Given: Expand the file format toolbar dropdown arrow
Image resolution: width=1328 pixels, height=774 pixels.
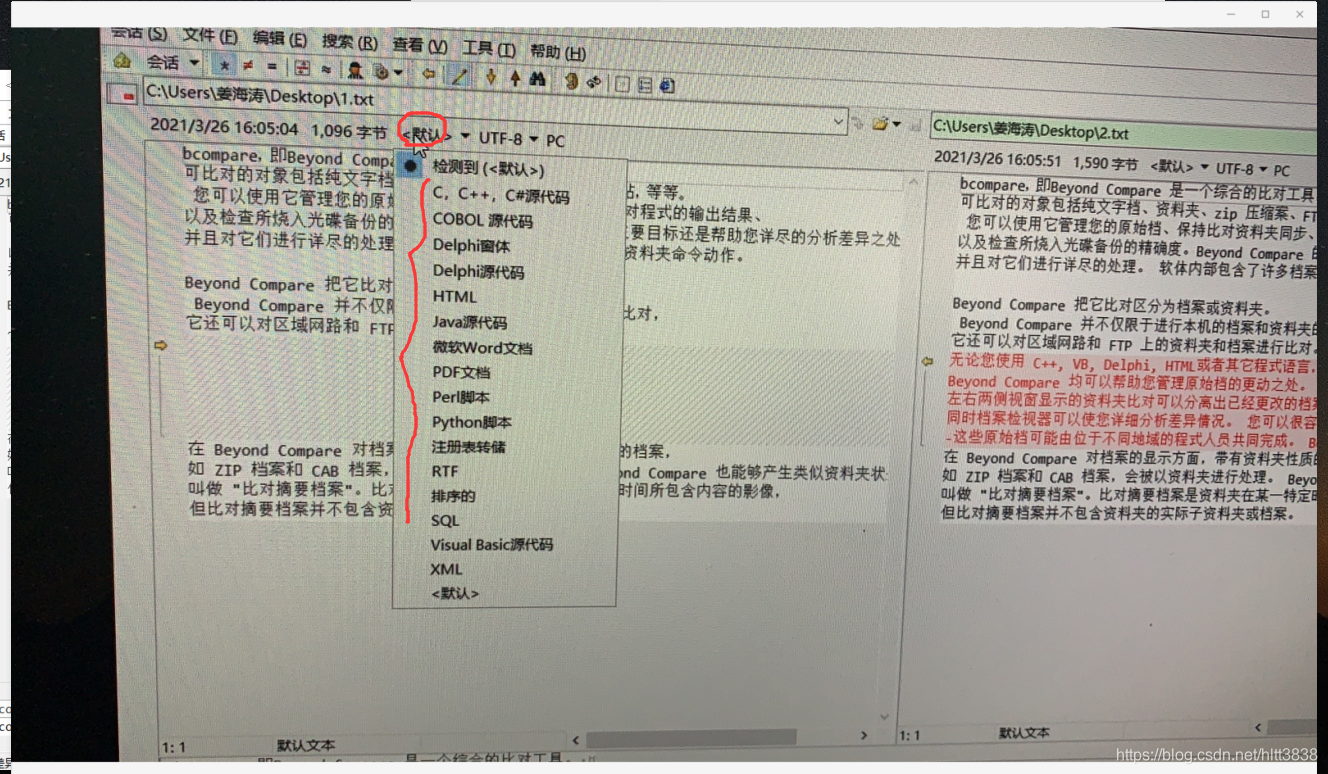Looking at the screenshot, I should click(x=398, y=72).
